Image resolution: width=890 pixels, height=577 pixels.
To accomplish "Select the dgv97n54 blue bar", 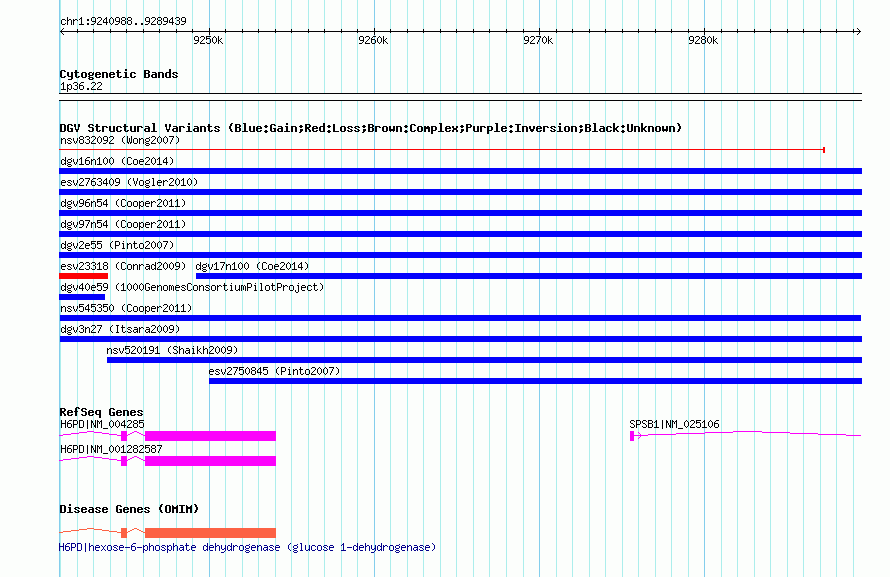I will point(460,234).
